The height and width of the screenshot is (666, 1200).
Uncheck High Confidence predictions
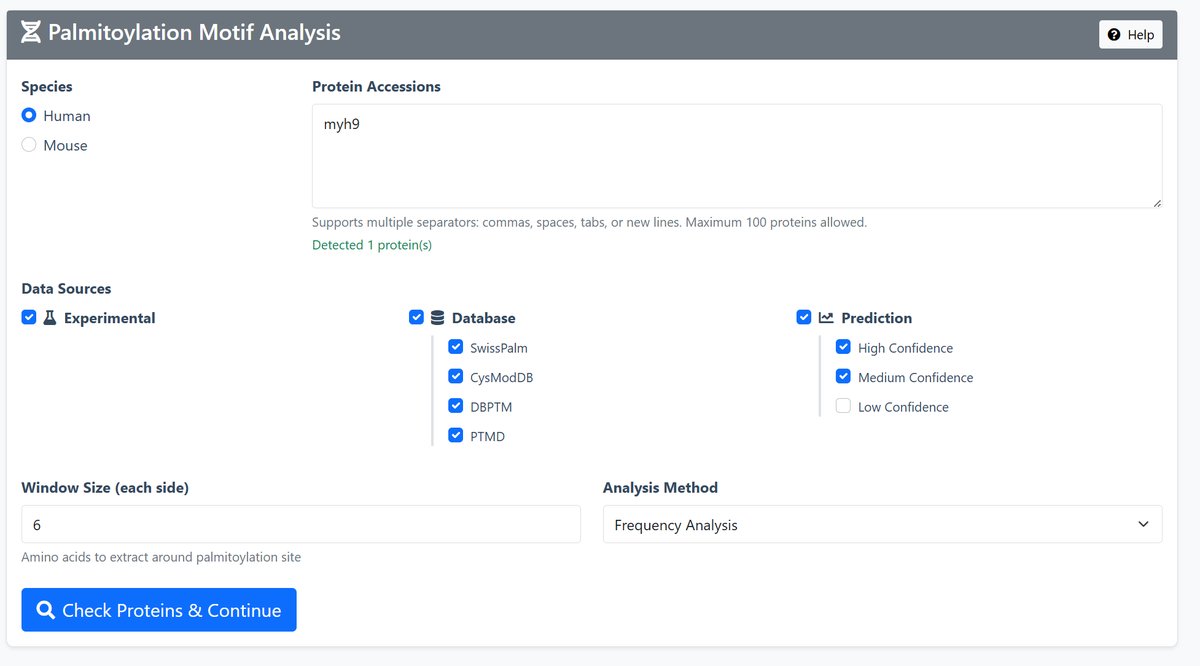pyautogui.click(x=843, y=347)
